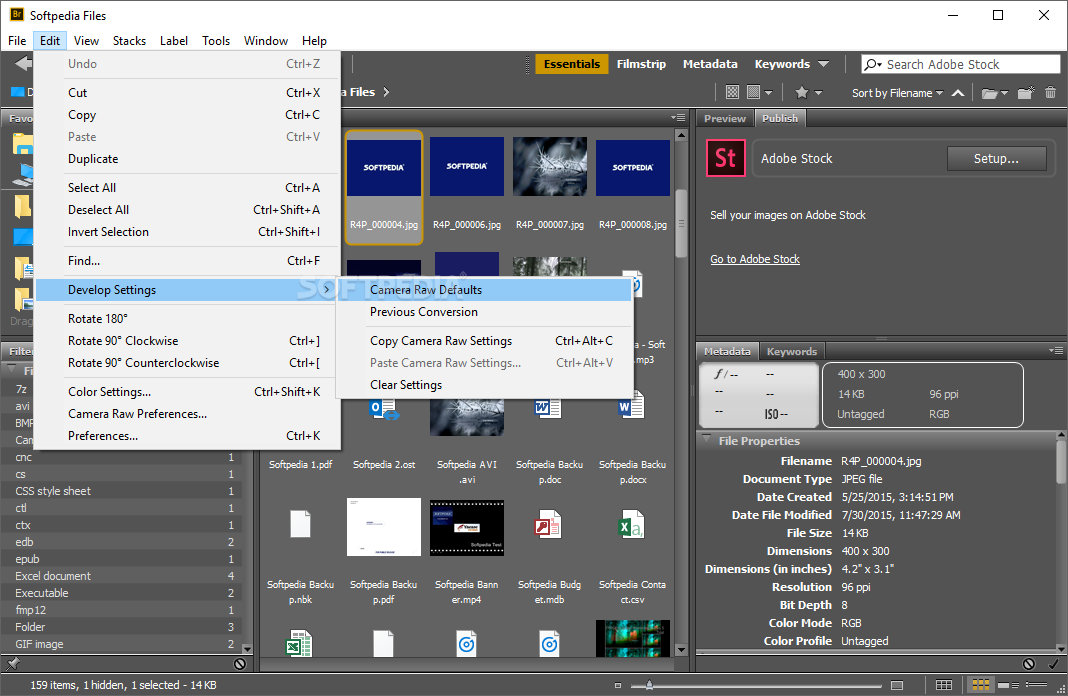Select Clear Settings
The width and height of the screenshot is (1068, 696).
point(484,385)
